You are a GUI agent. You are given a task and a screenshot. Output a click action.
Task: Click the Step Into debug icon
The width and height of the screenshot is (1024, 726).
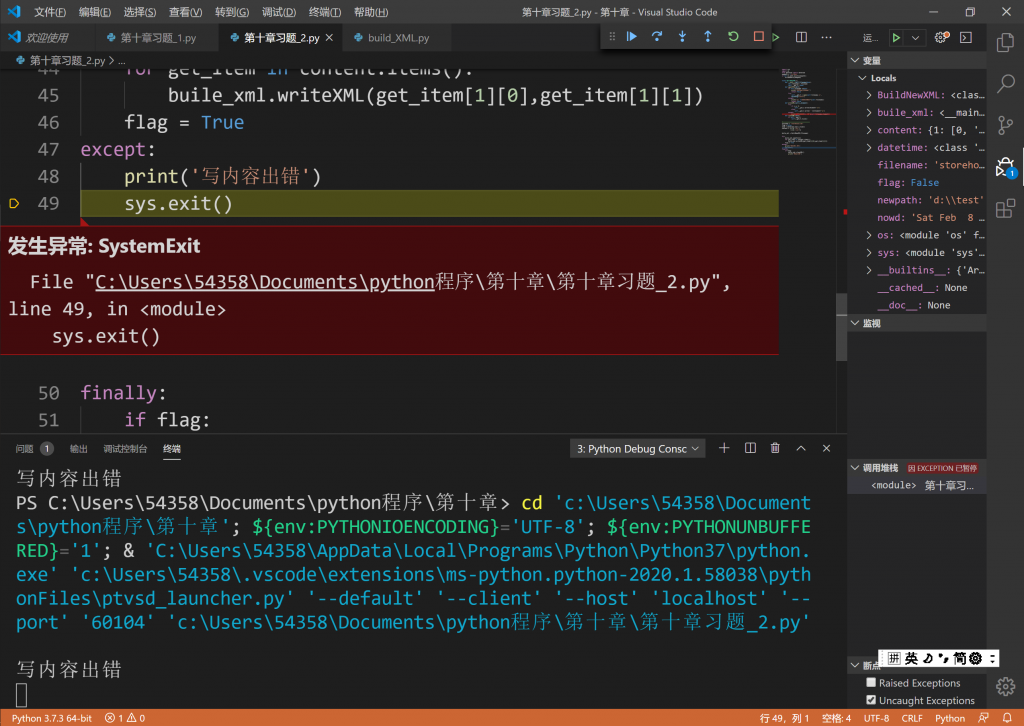tap(683, 37)
